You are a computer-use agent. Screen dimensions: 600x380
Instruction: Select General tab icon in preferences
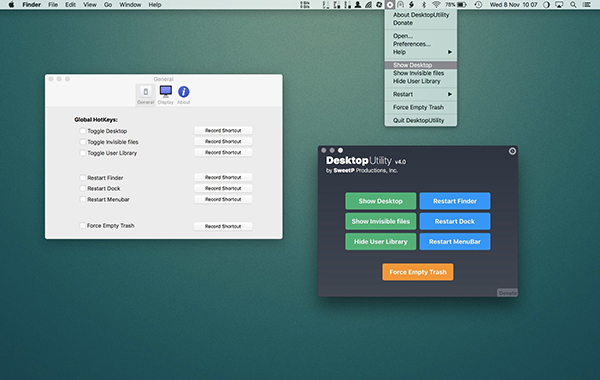click(145, 94)
